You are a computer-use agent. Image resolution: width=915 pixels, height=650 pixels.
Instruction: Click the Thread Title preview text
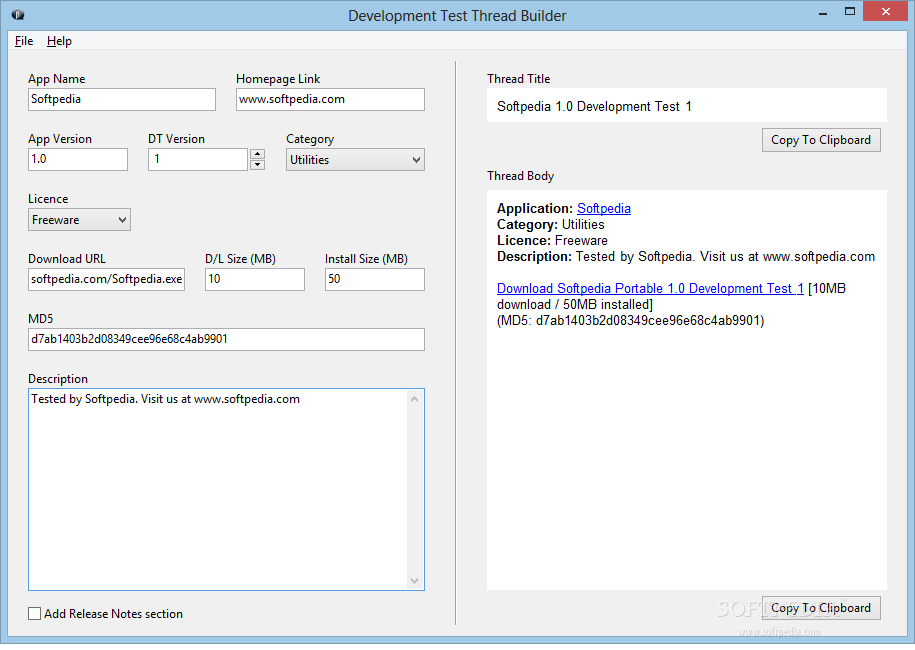594,107
